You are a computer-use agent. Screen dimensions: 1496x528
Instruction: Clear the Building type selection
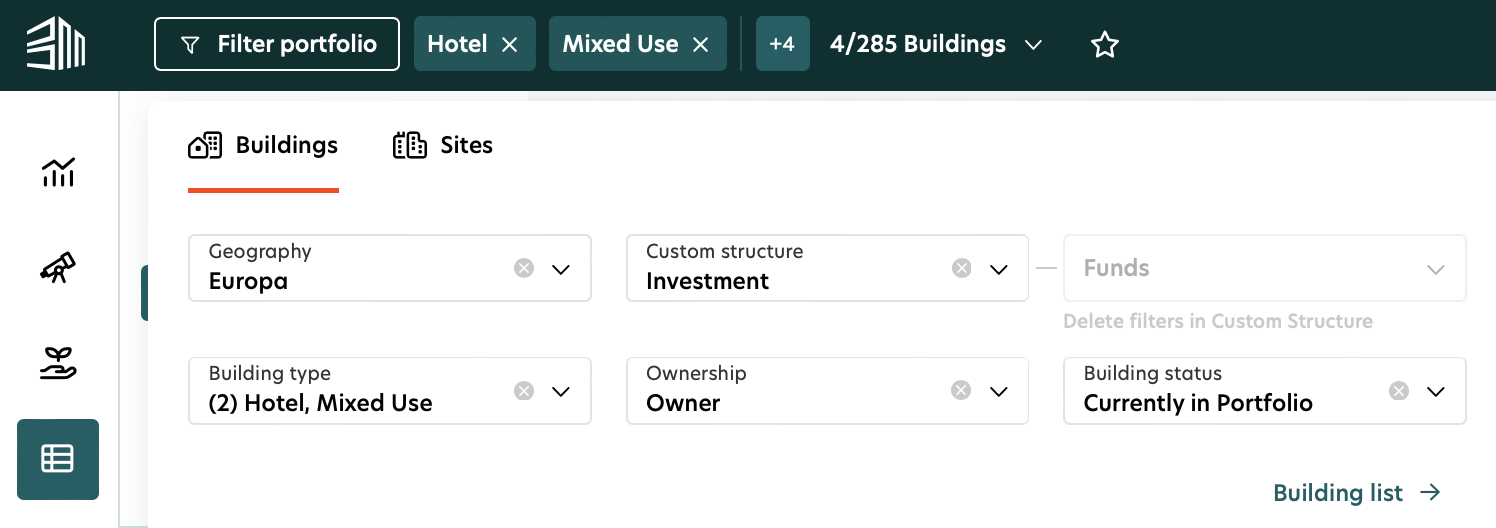(x=524, y=391)
